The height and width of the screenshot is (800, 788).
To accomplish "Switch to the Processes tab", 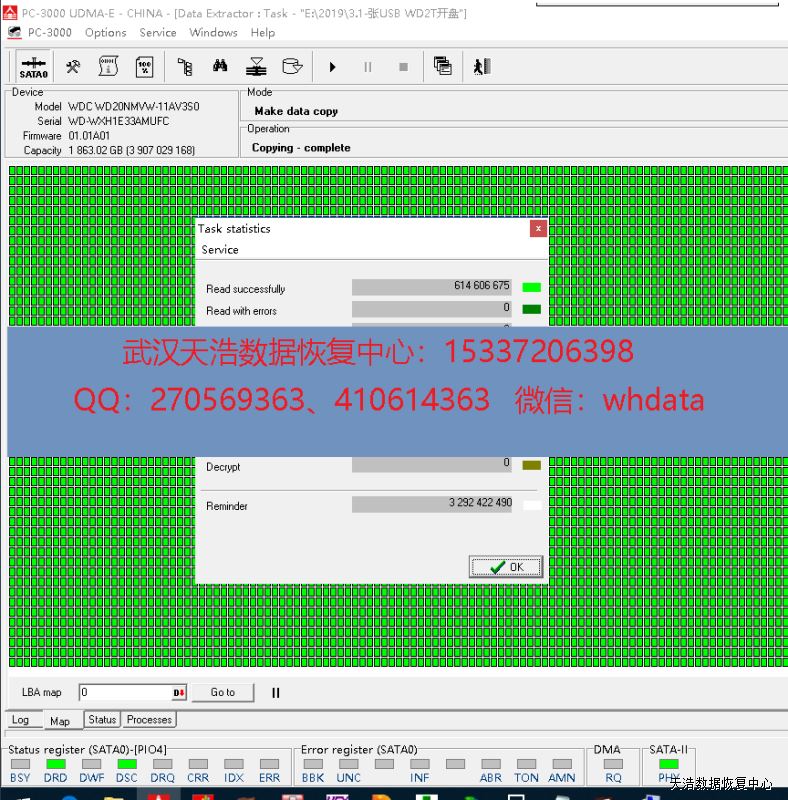I will [x=149, y=720].
